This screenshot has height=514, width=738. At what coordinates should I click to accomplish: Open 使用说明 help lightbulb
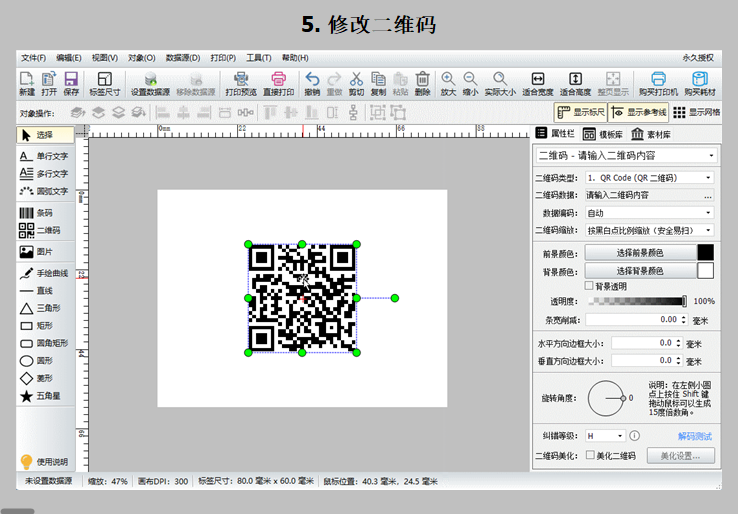click(x=45, y=462)
